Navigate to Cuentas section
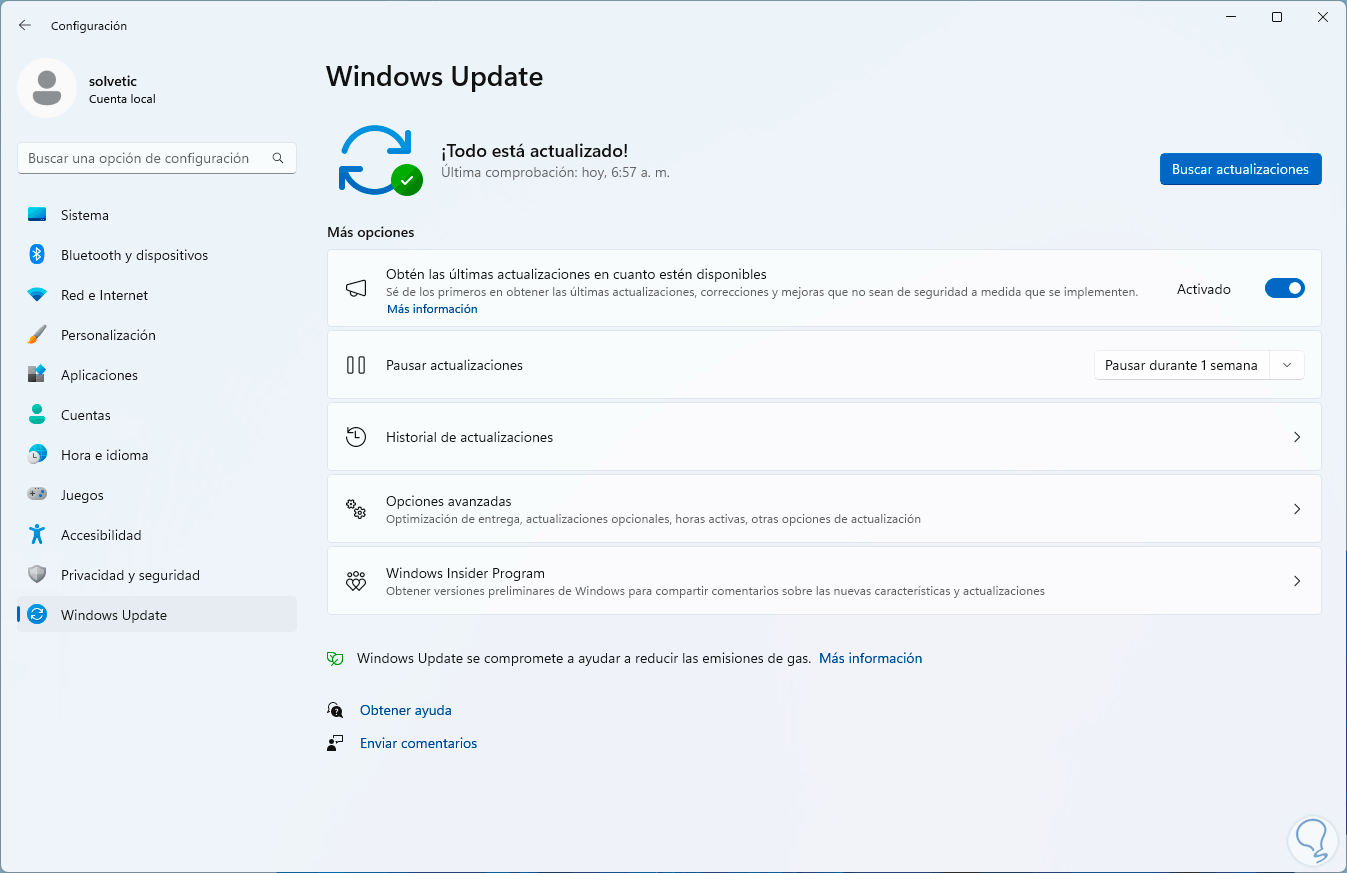The width and height of the screenshot is (1347, 873). coord(157,415)
